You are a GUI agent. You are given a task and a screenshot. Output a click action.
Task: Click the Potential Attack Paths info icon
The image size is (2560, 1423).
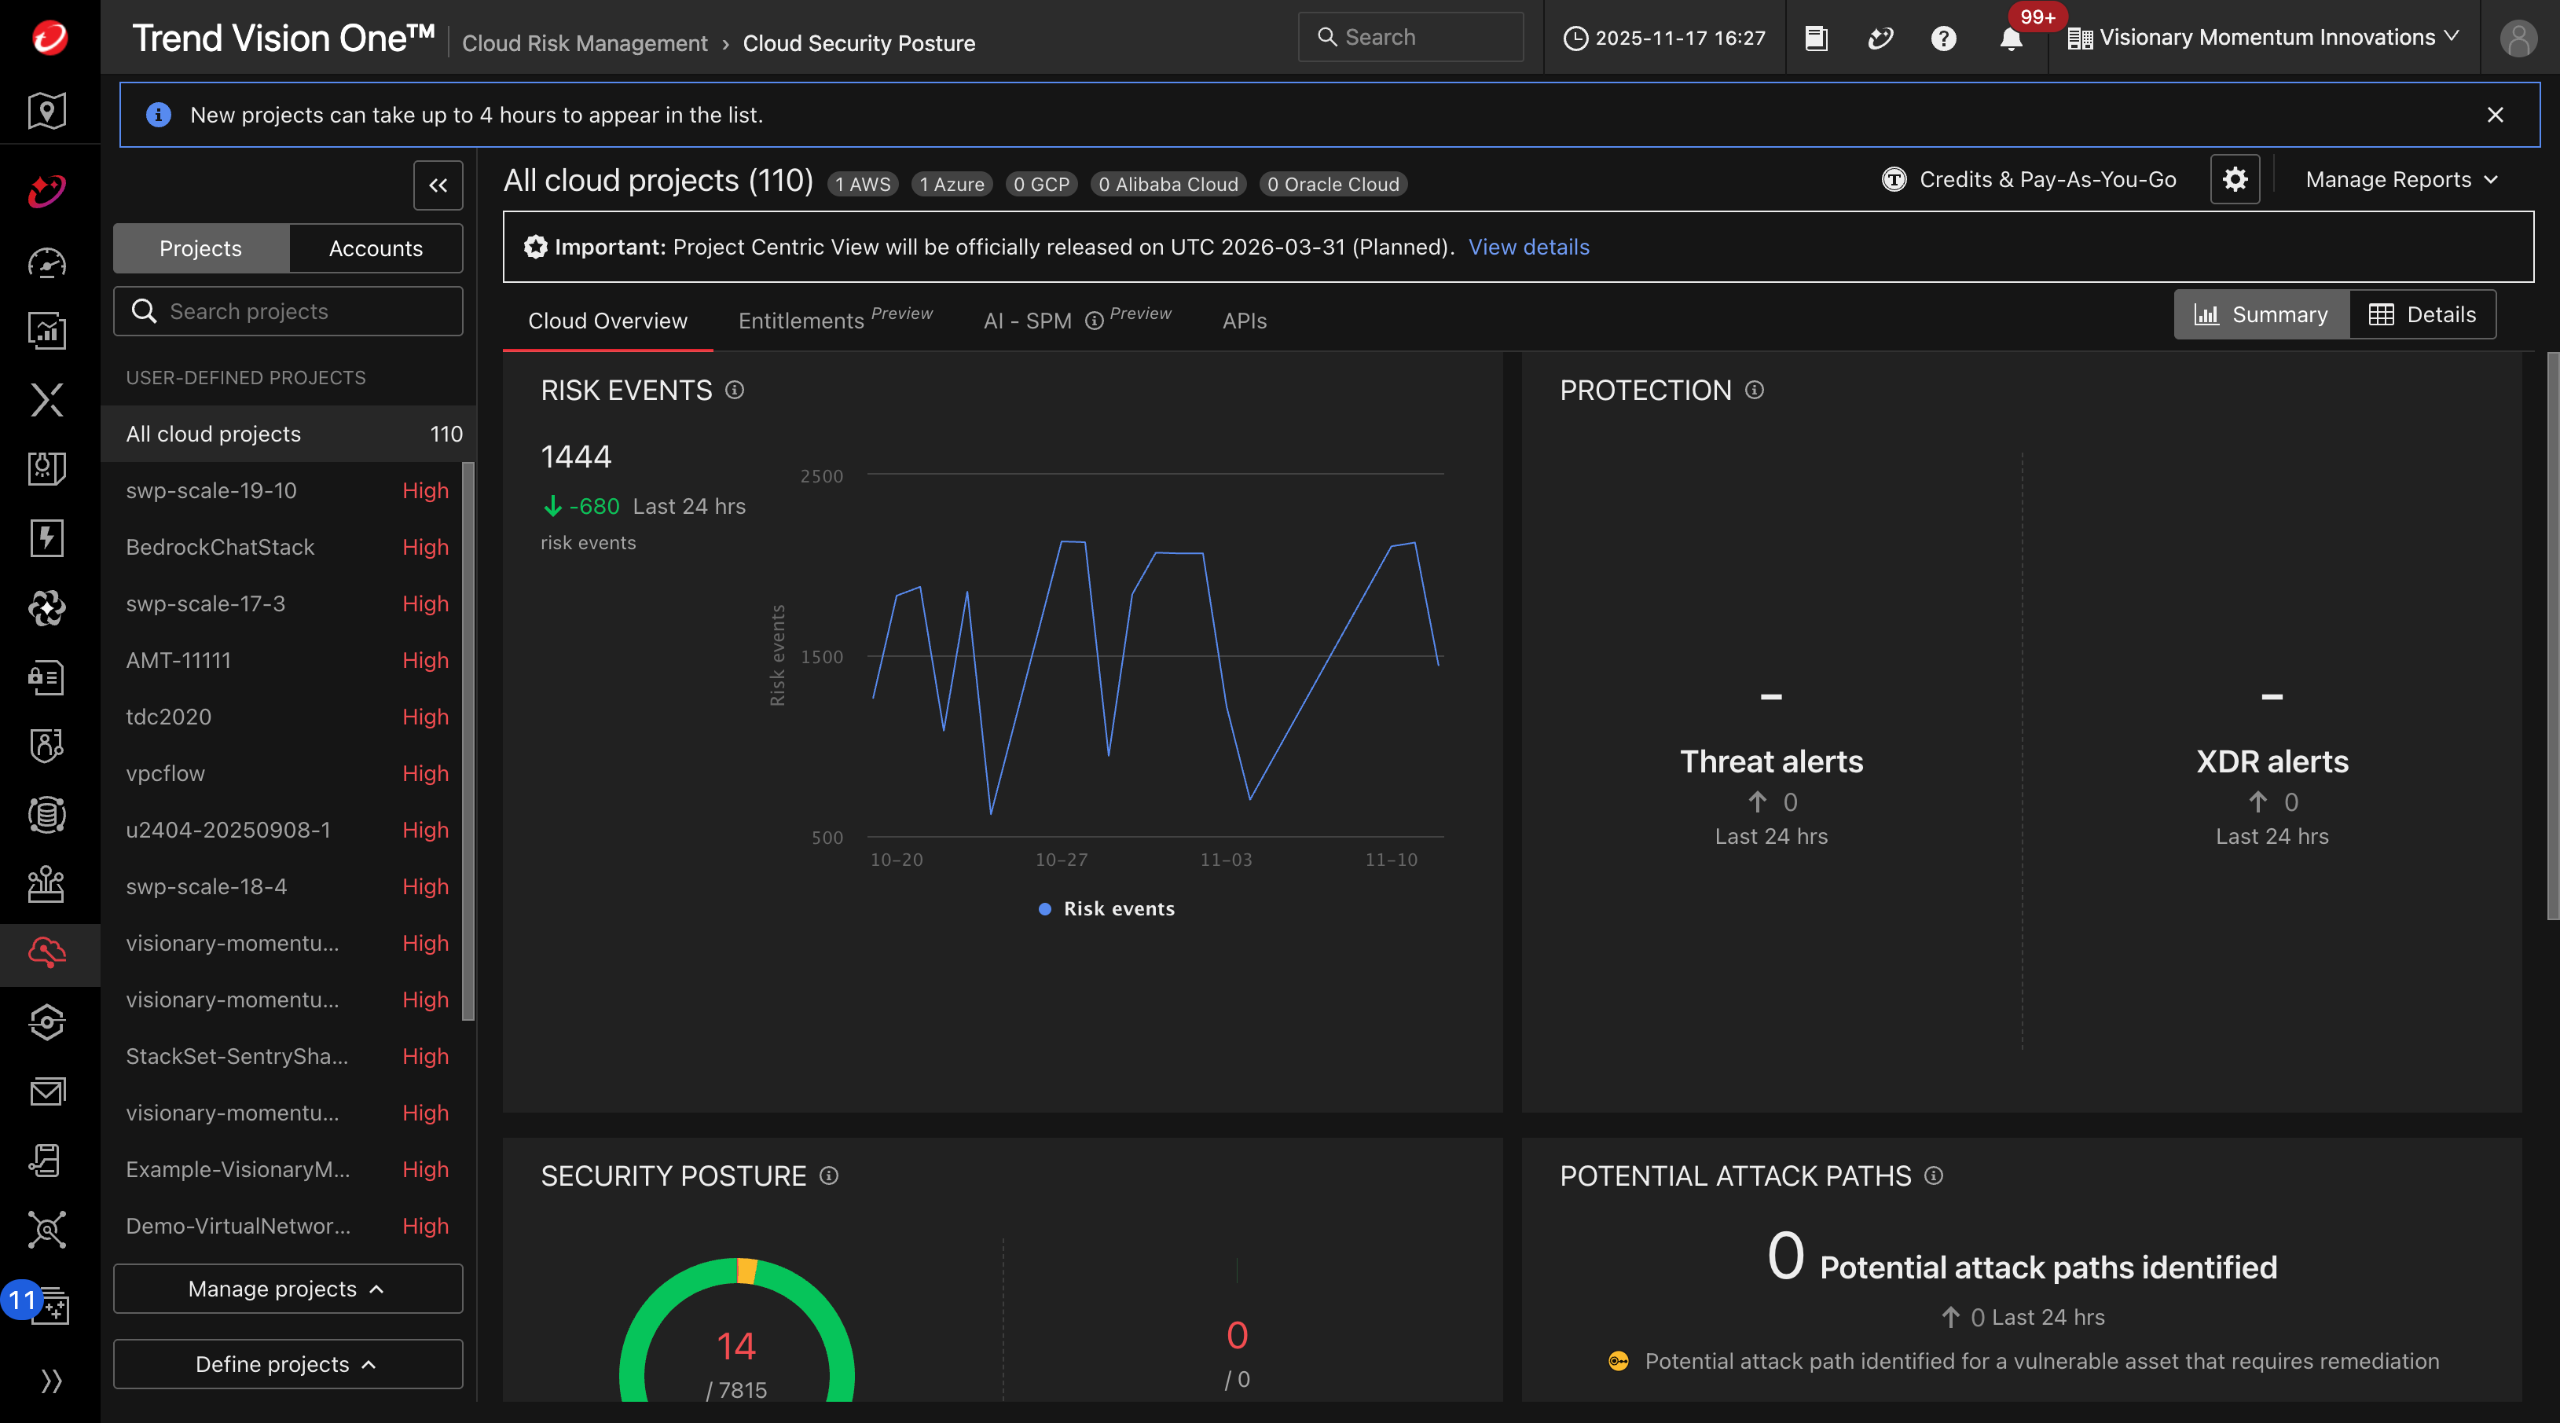point(1934,1176)
